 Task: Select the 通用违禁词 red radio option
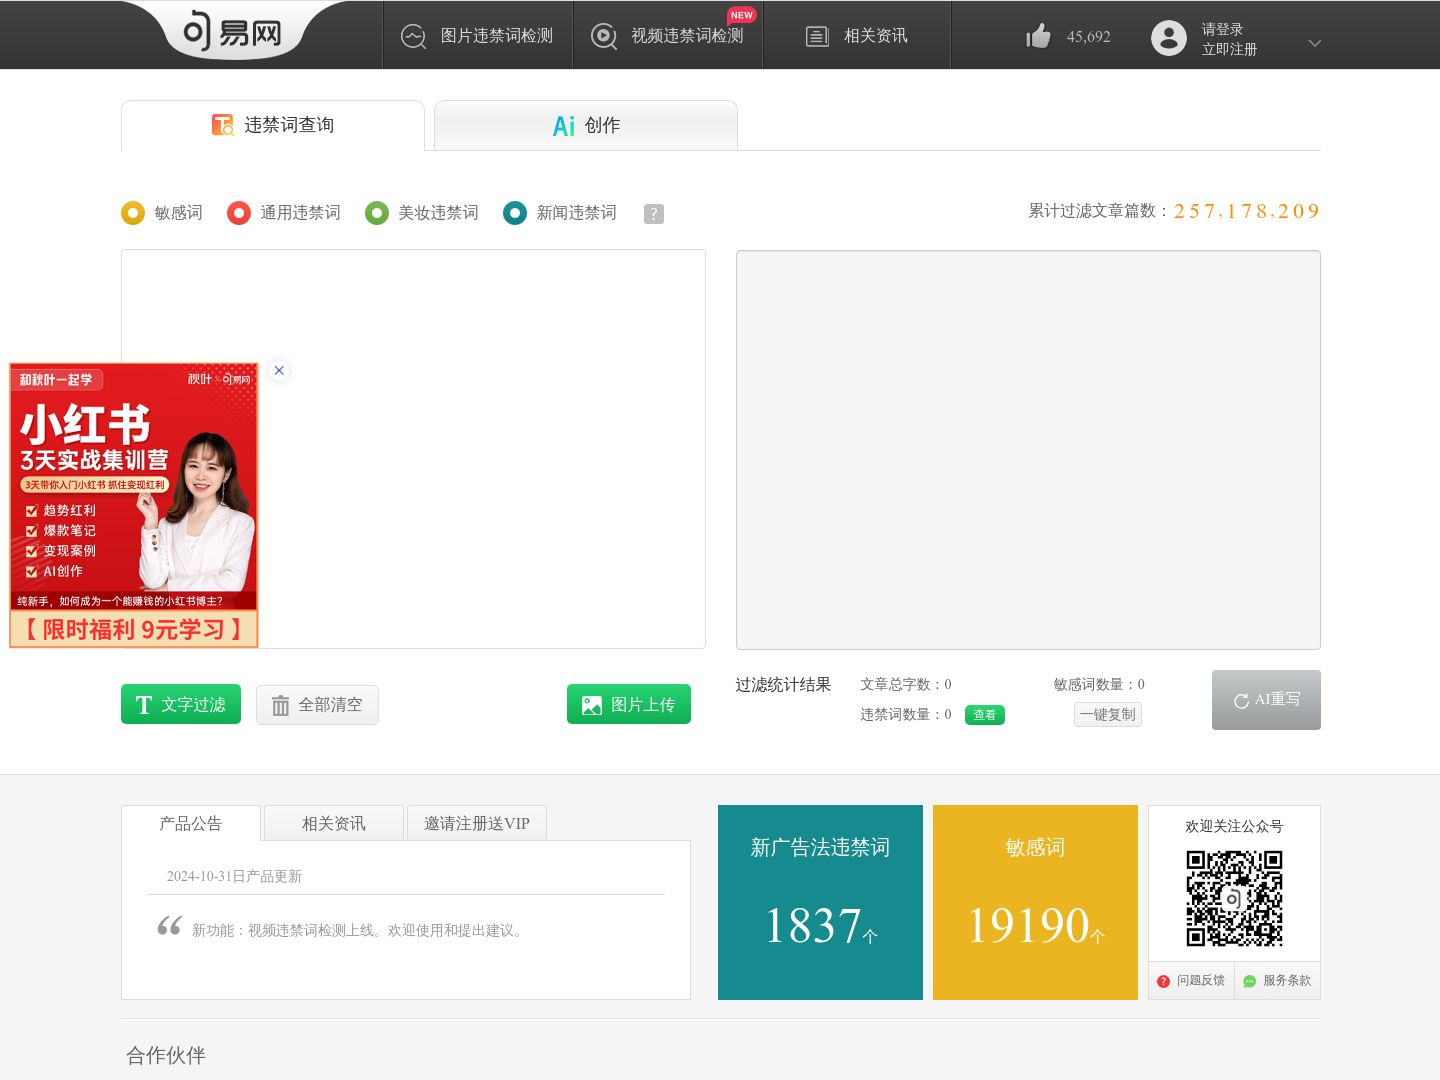[x=239, y=213]
